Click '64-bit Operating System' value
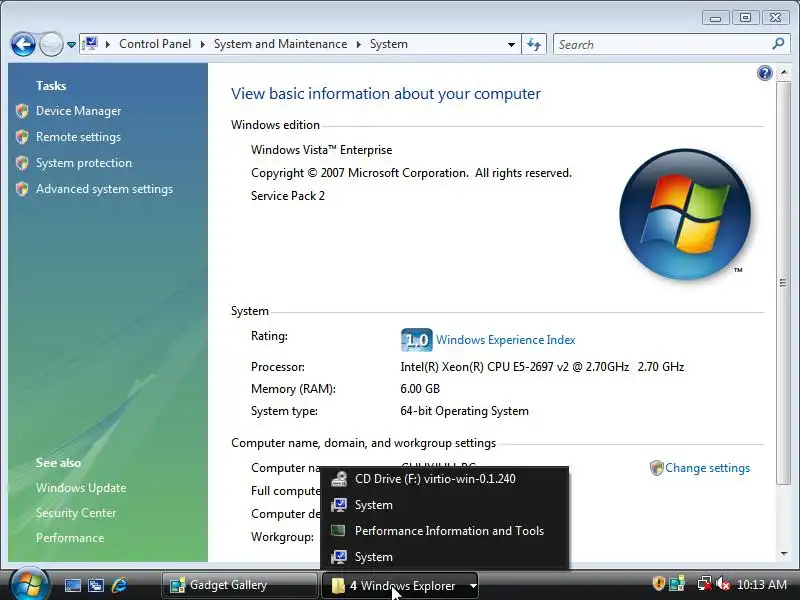 (x=464, y=411)
